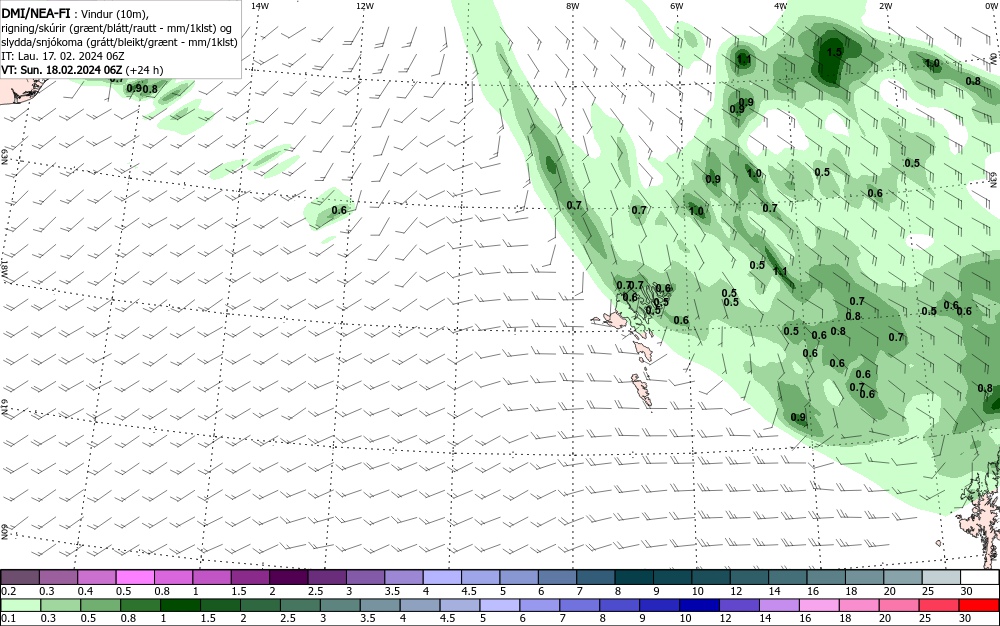Click the 8 dark teal swatch in the upper legend row
Viewport: 1000px width, 626px height.
tap(634, 578)
